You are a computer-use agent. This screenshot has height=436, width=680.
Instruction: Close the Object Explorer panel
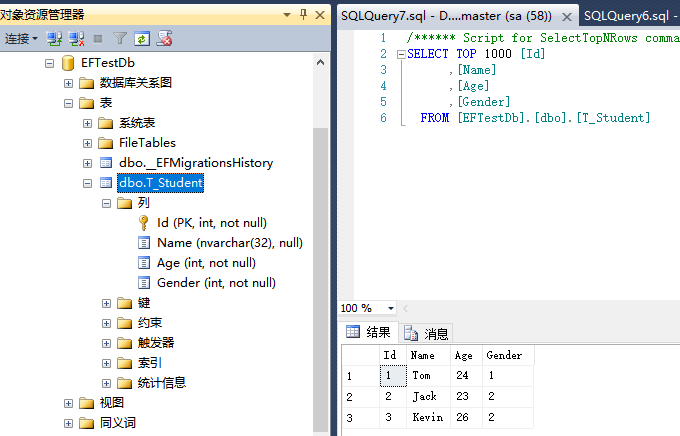(320, 15)
